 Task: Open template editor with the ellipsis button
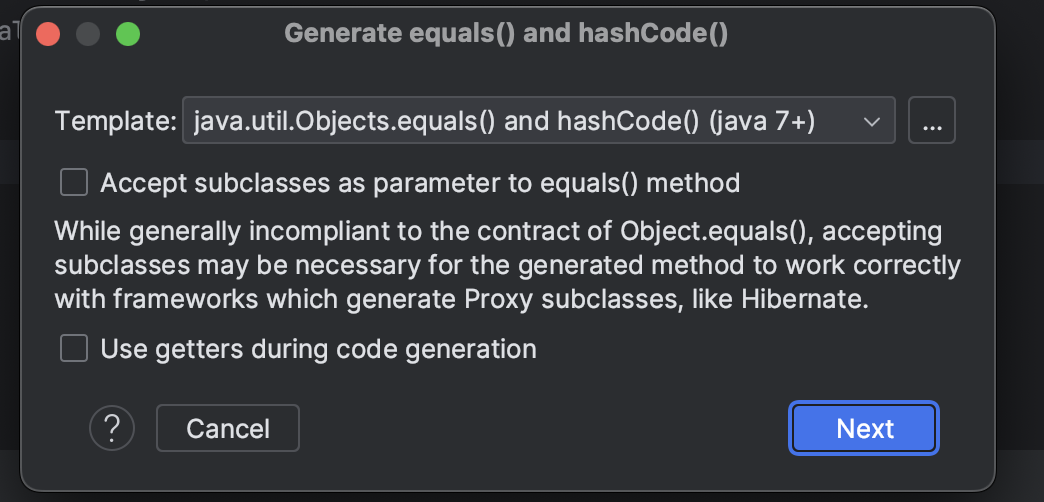[931, 120]
